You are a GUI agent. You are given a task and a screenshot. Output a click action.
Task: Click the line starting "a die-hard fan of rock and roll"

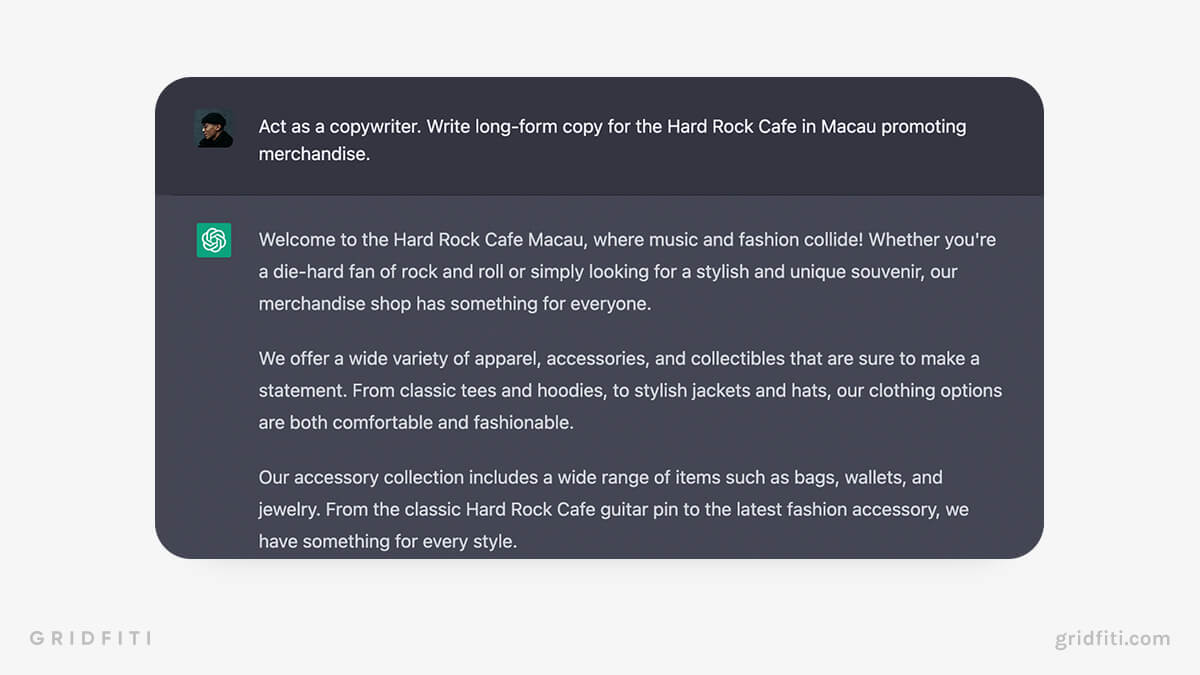(x=608, y=272)
